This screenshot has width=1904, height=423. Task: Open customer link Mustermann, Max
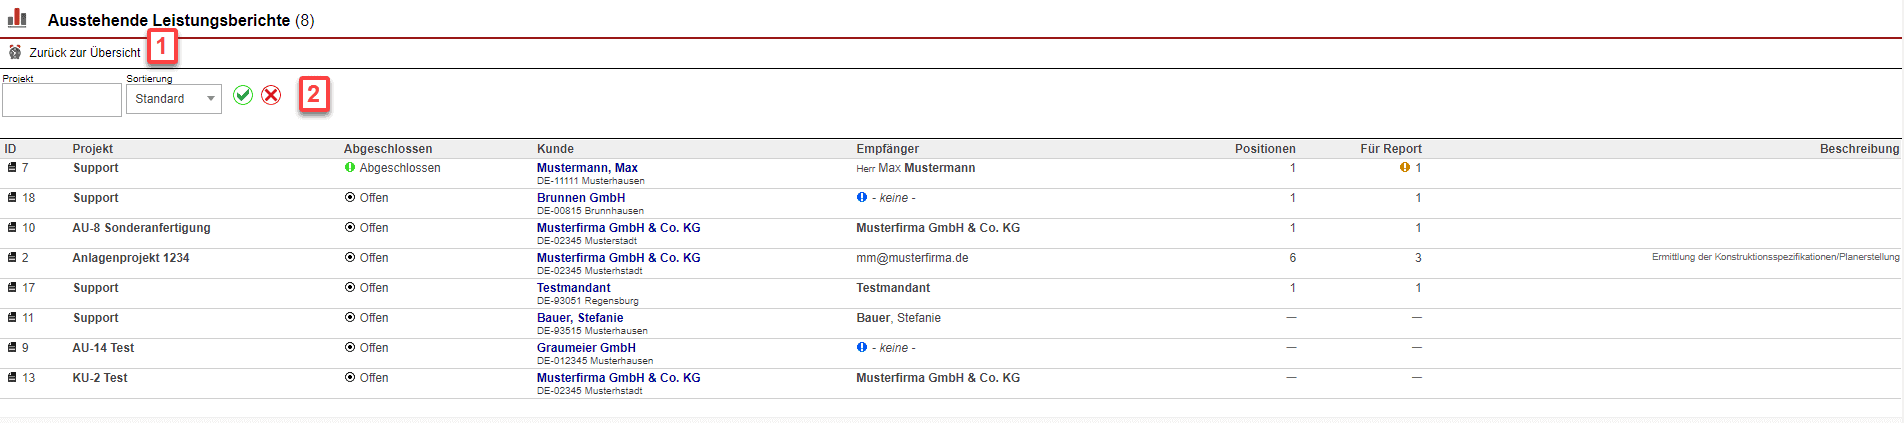click(x=587, y=168)
